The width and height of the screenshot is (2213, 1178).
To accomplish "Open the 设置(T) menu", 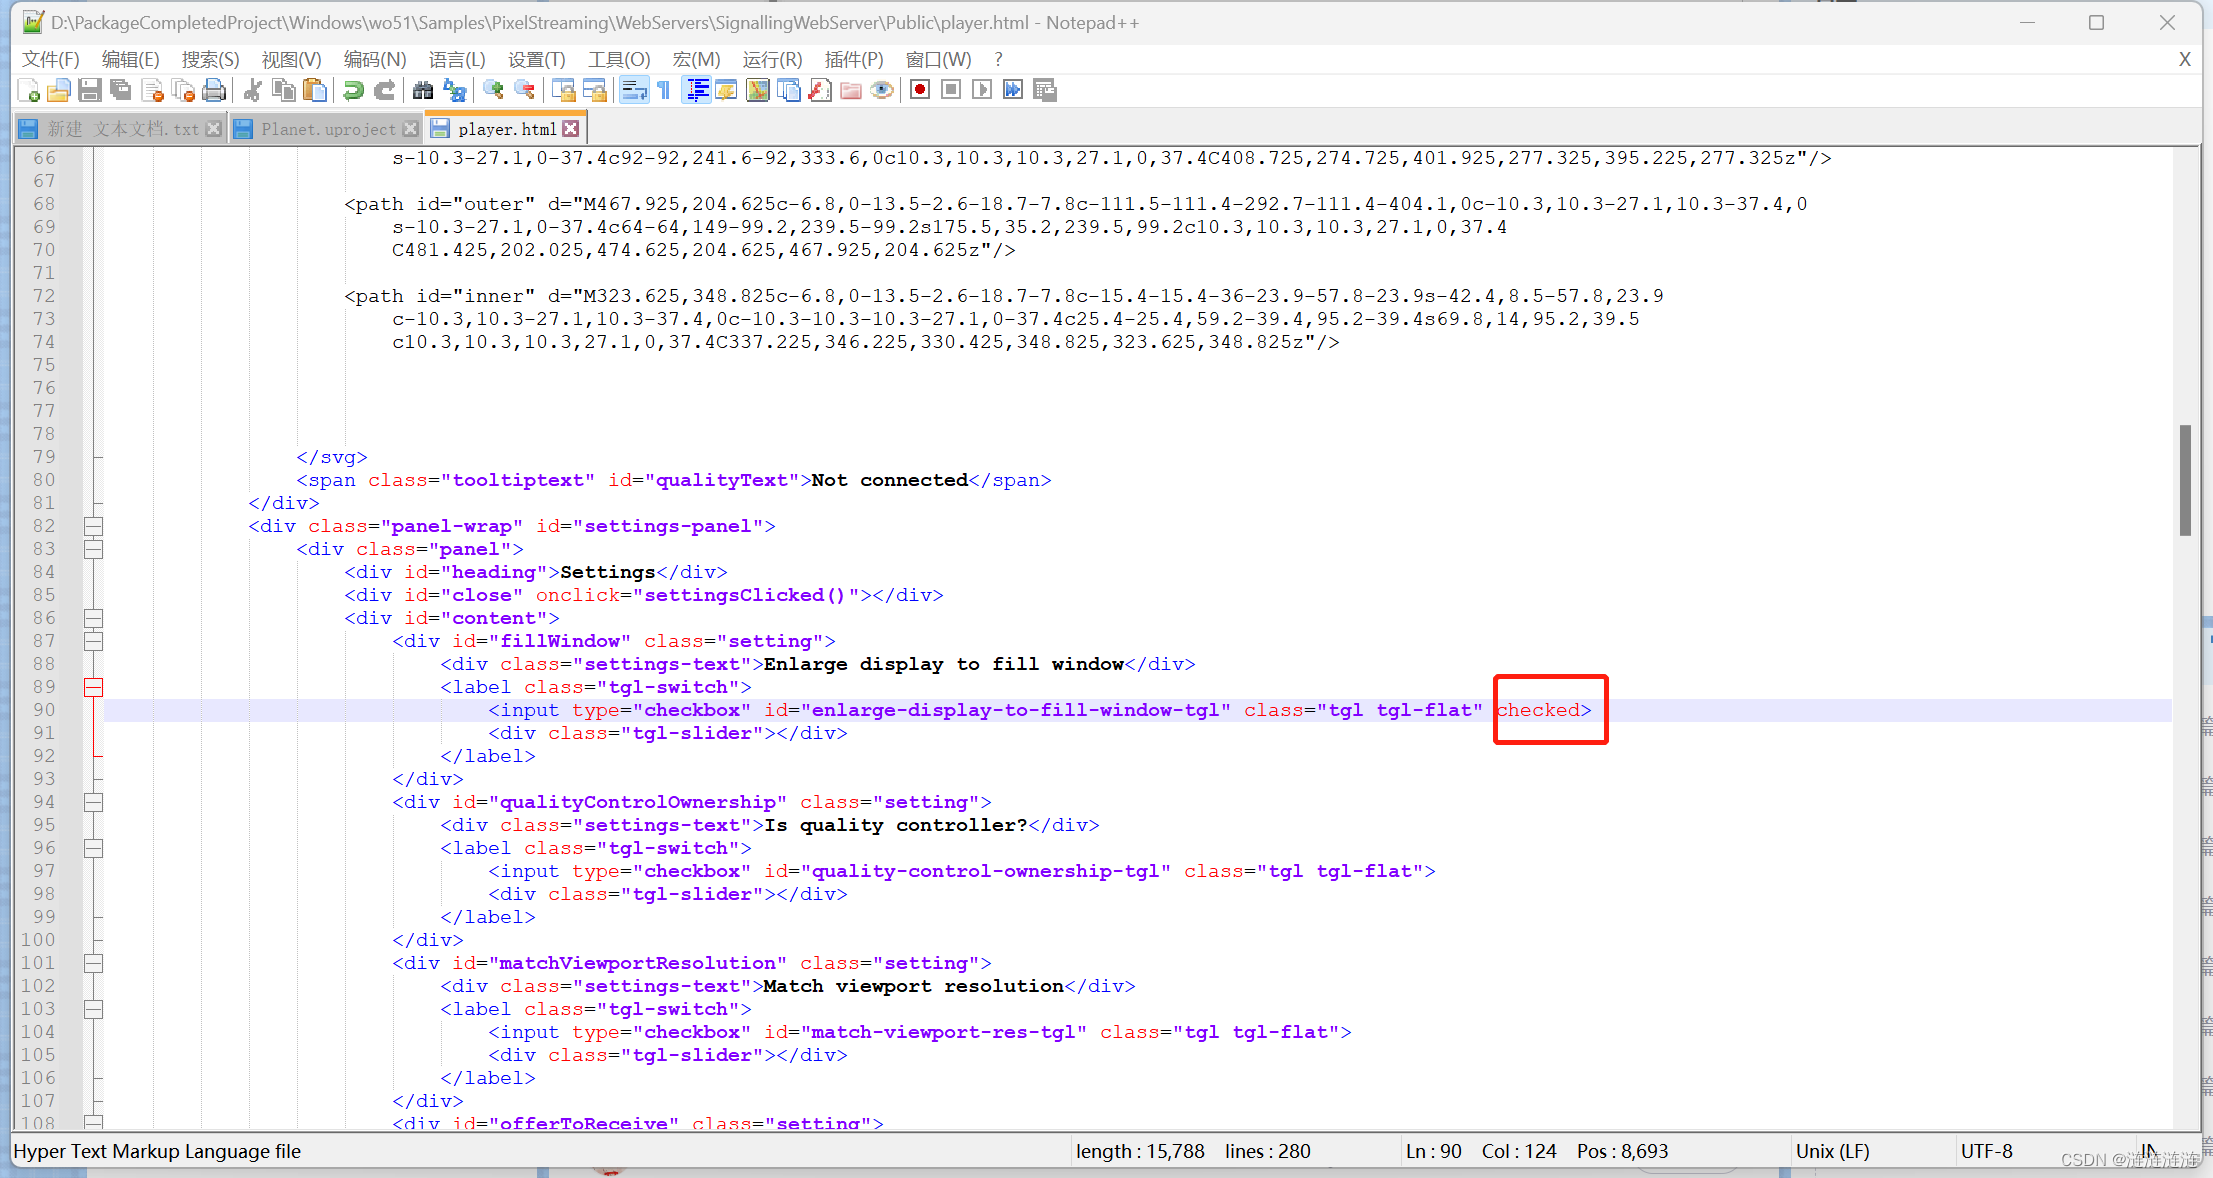I will pyautogui.click(x=537, y=60).
